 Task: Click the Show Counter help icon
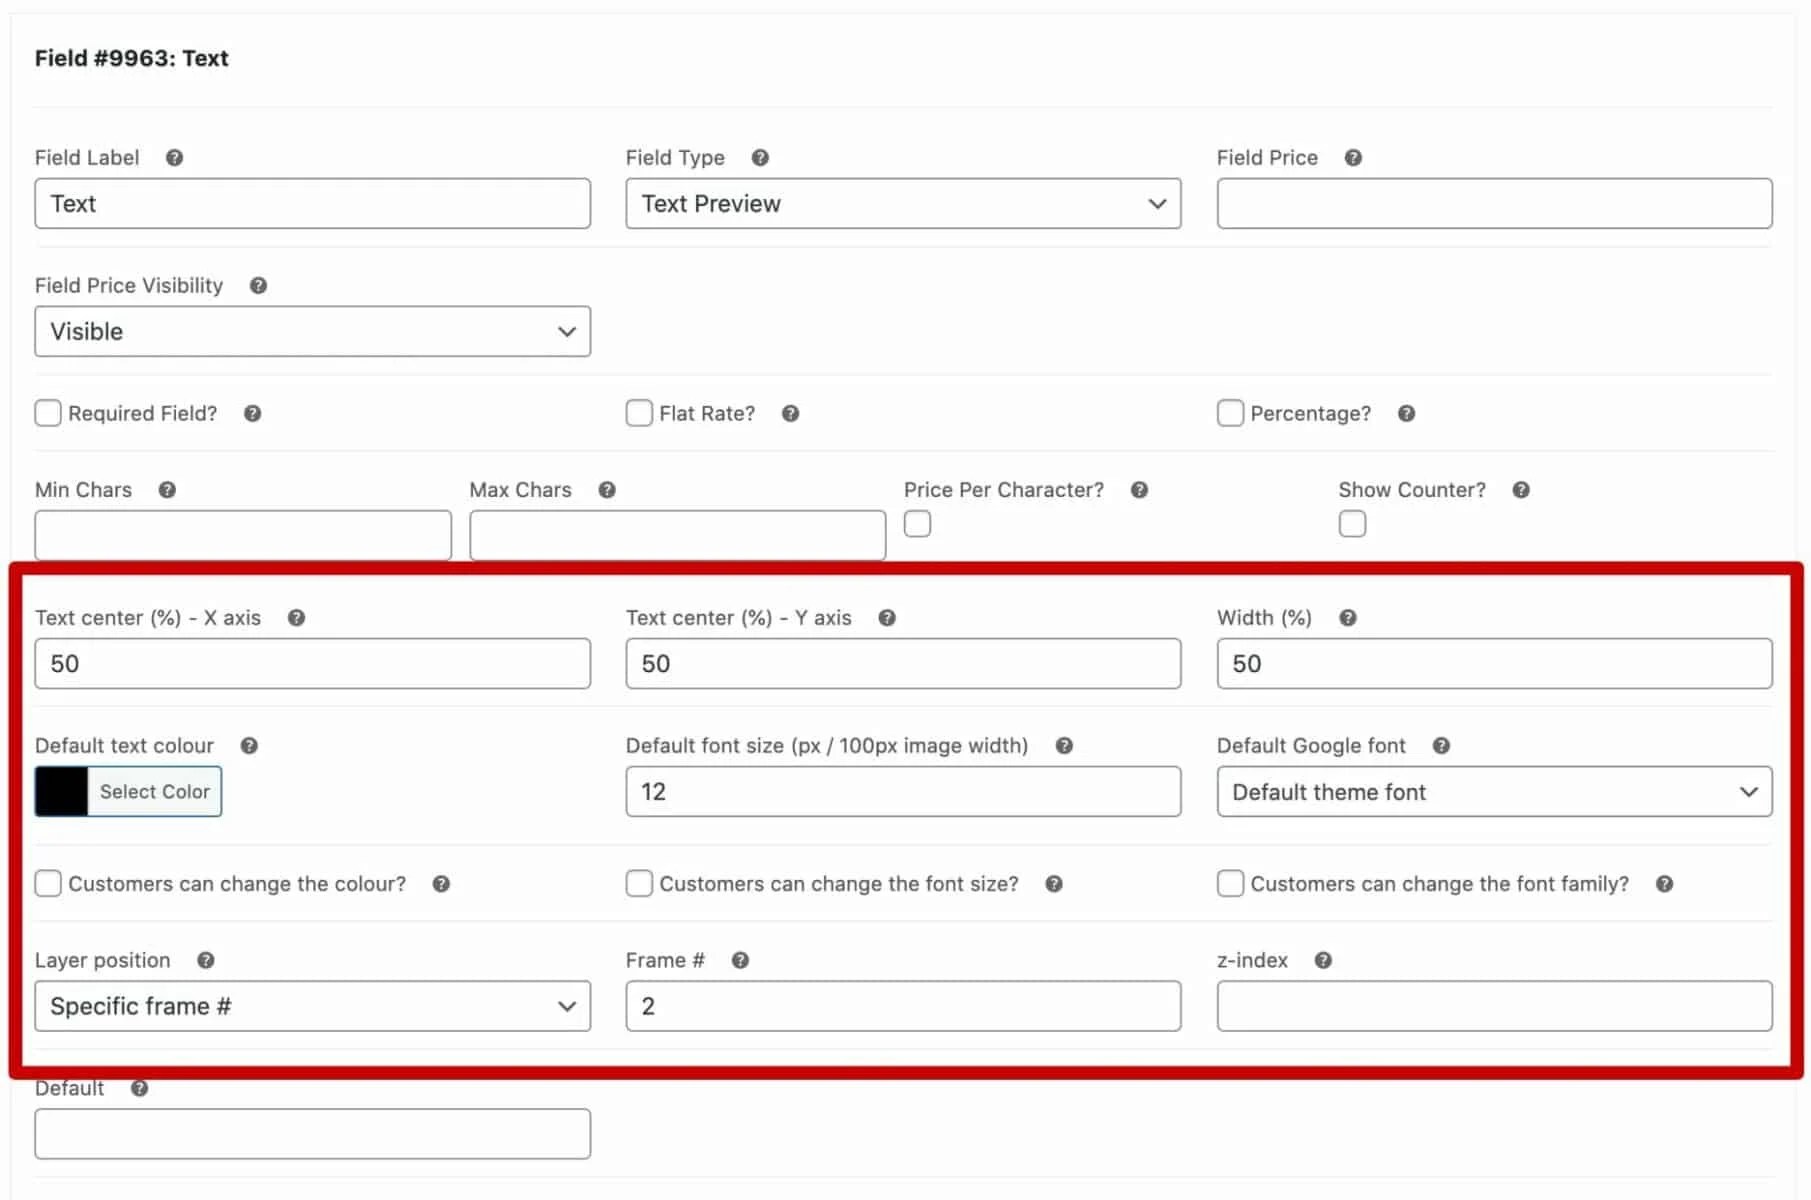coord(1522,490)
